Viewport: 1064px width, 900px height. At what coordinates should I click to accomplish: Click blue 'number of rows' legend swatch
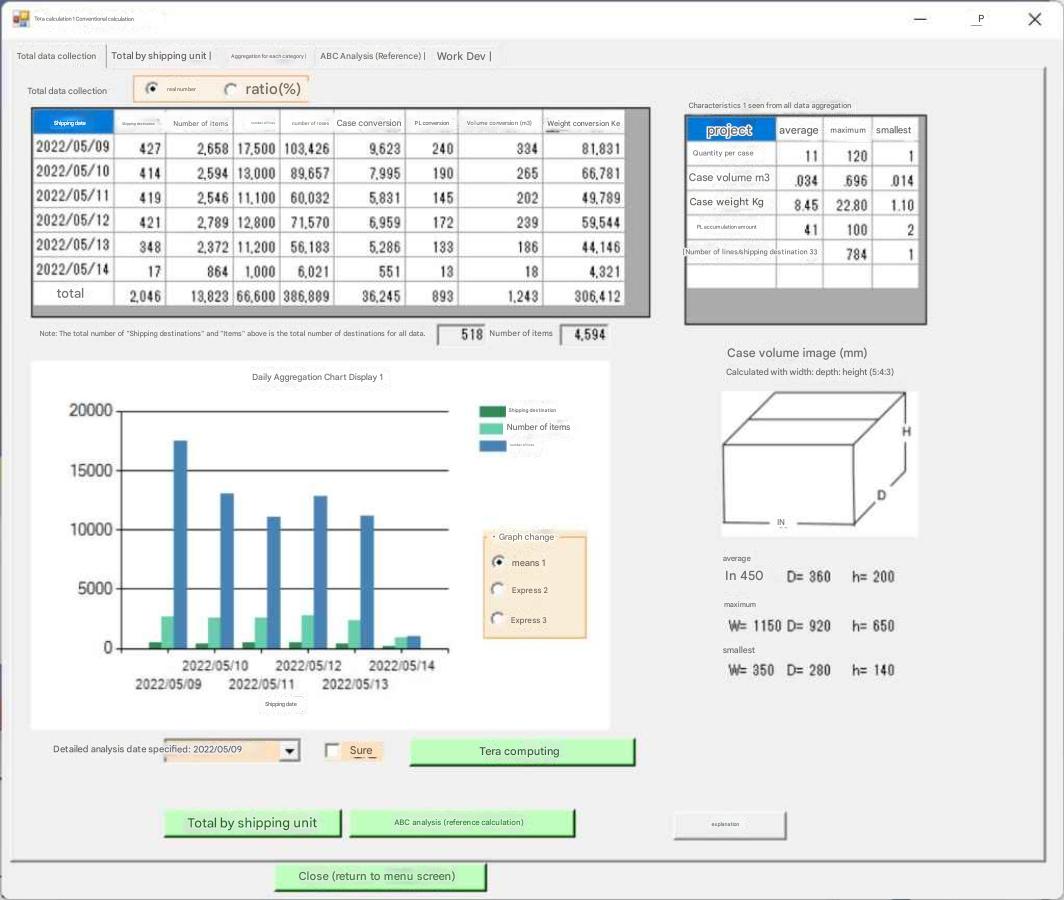pos(492,445)
